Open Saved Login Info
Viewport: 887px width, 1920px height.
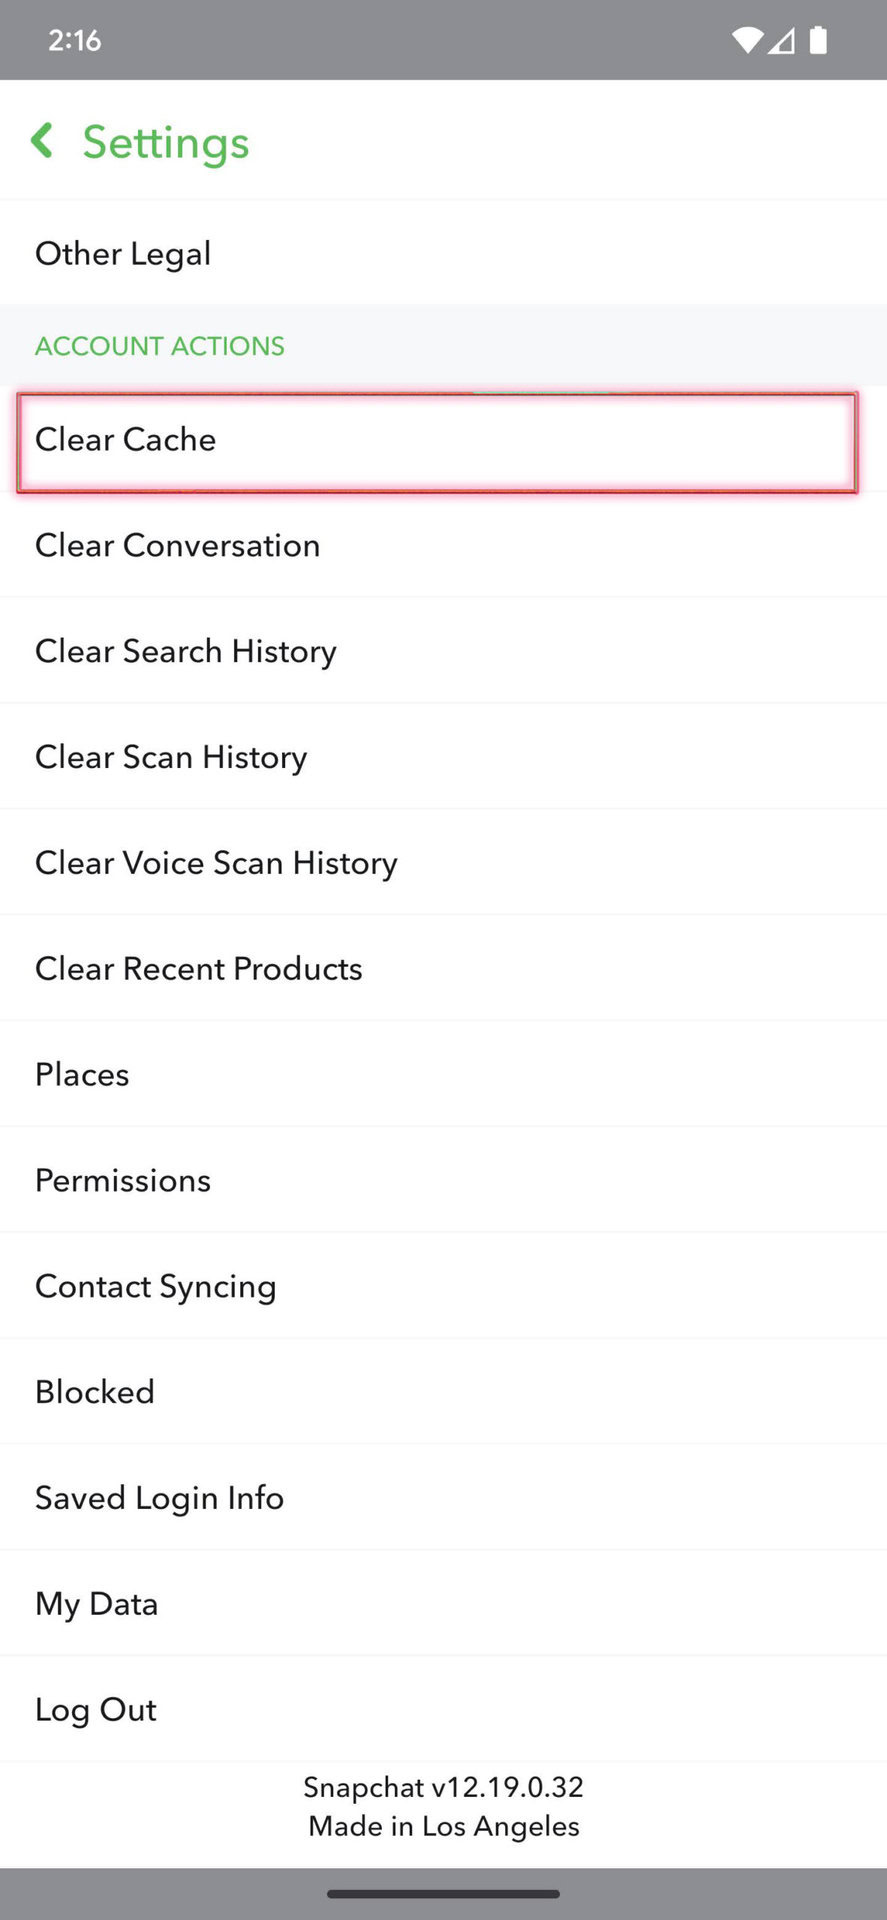(x=160, y=1498)
